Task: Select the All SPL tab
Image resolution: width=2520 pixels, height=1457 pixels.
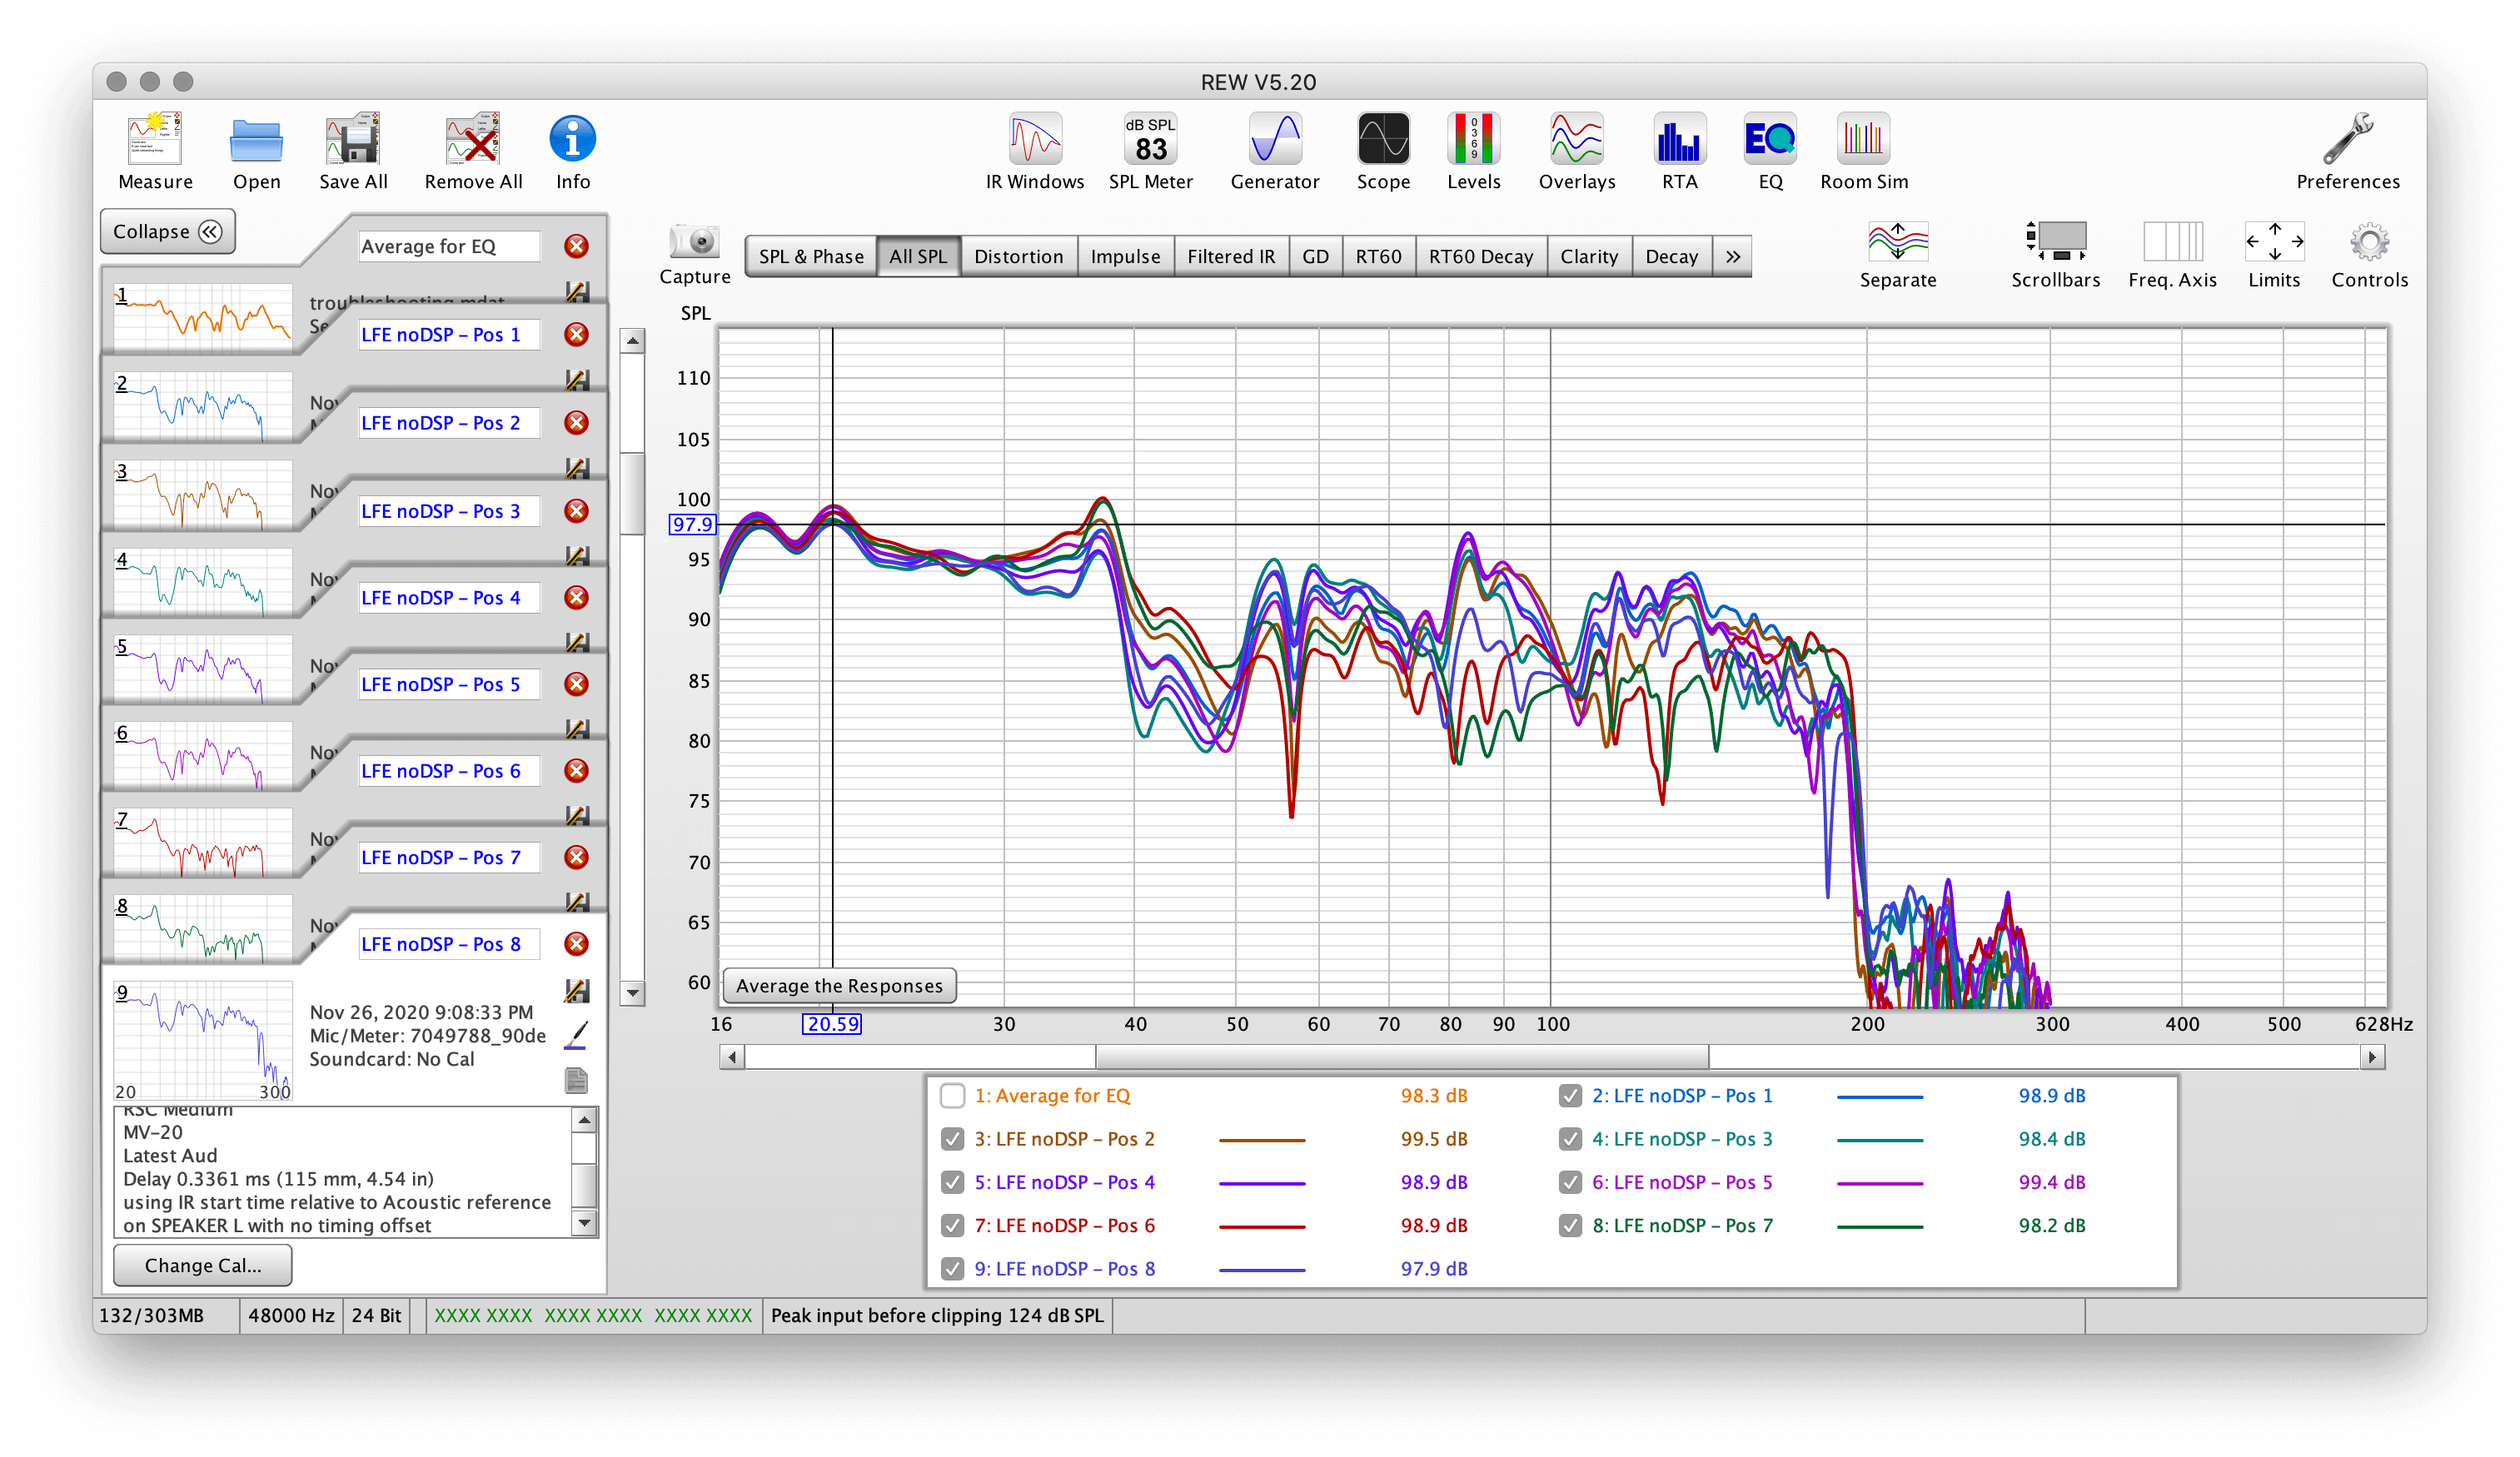Action: point(918,257)
